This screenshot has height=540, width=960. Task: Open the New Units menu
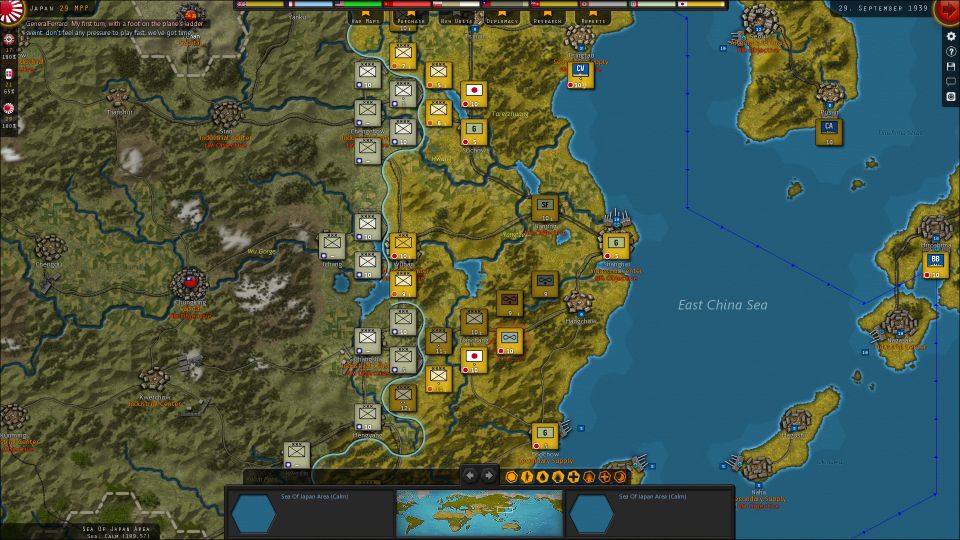tap(456, 18)
